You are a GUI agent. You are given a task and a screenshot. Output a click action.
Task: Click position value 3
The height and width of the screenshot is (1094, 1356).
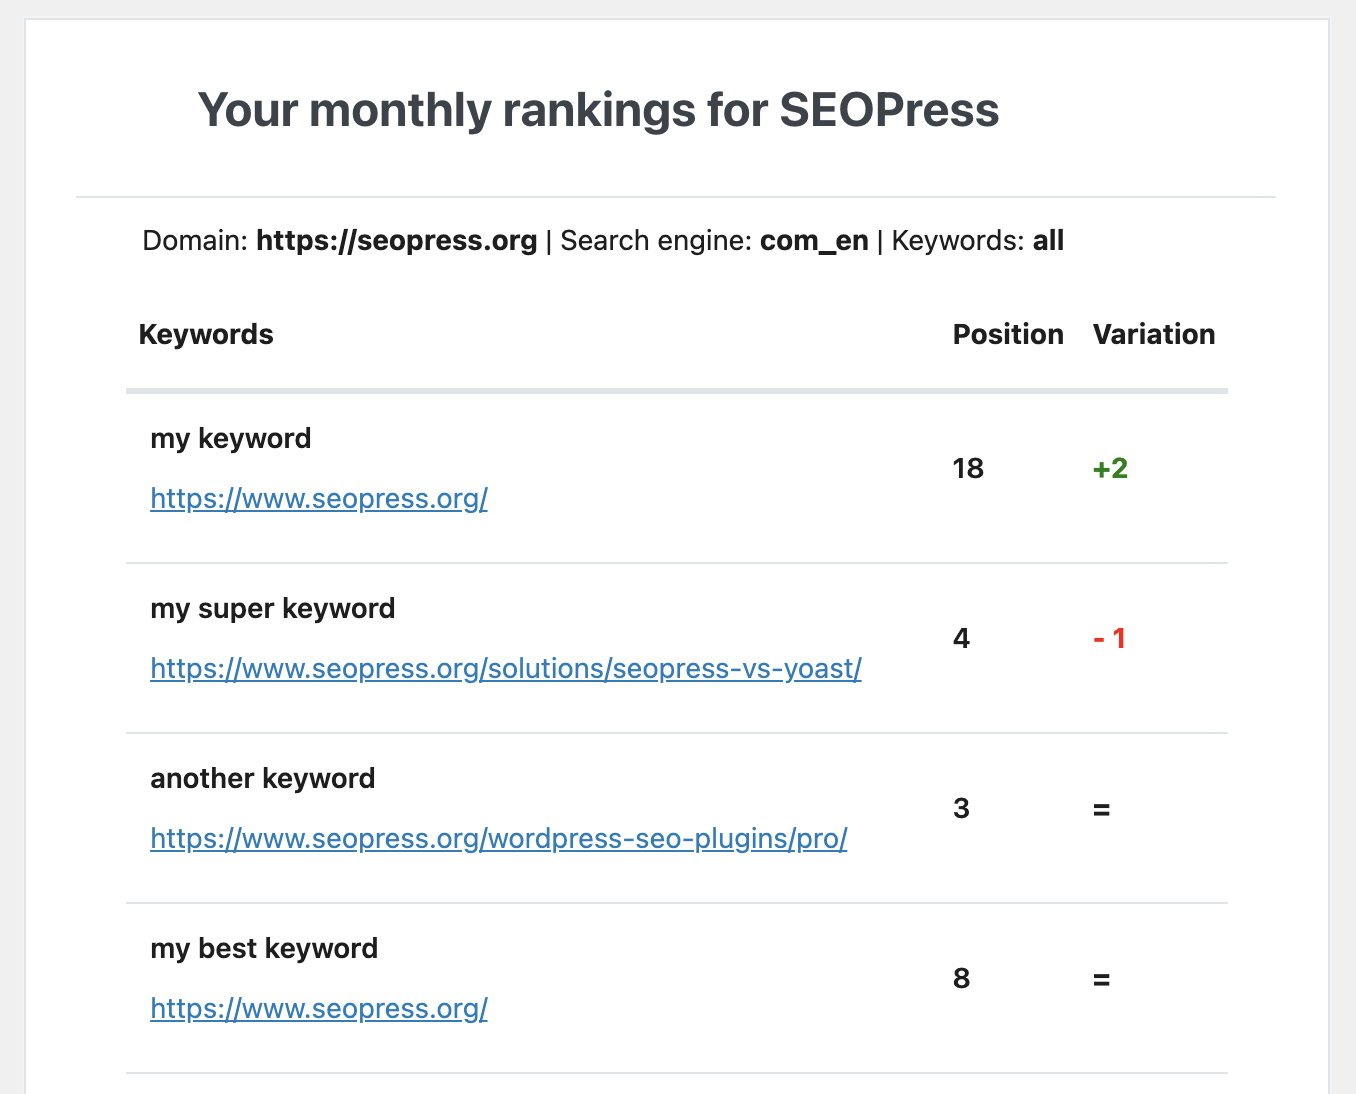tap(962, 808)
